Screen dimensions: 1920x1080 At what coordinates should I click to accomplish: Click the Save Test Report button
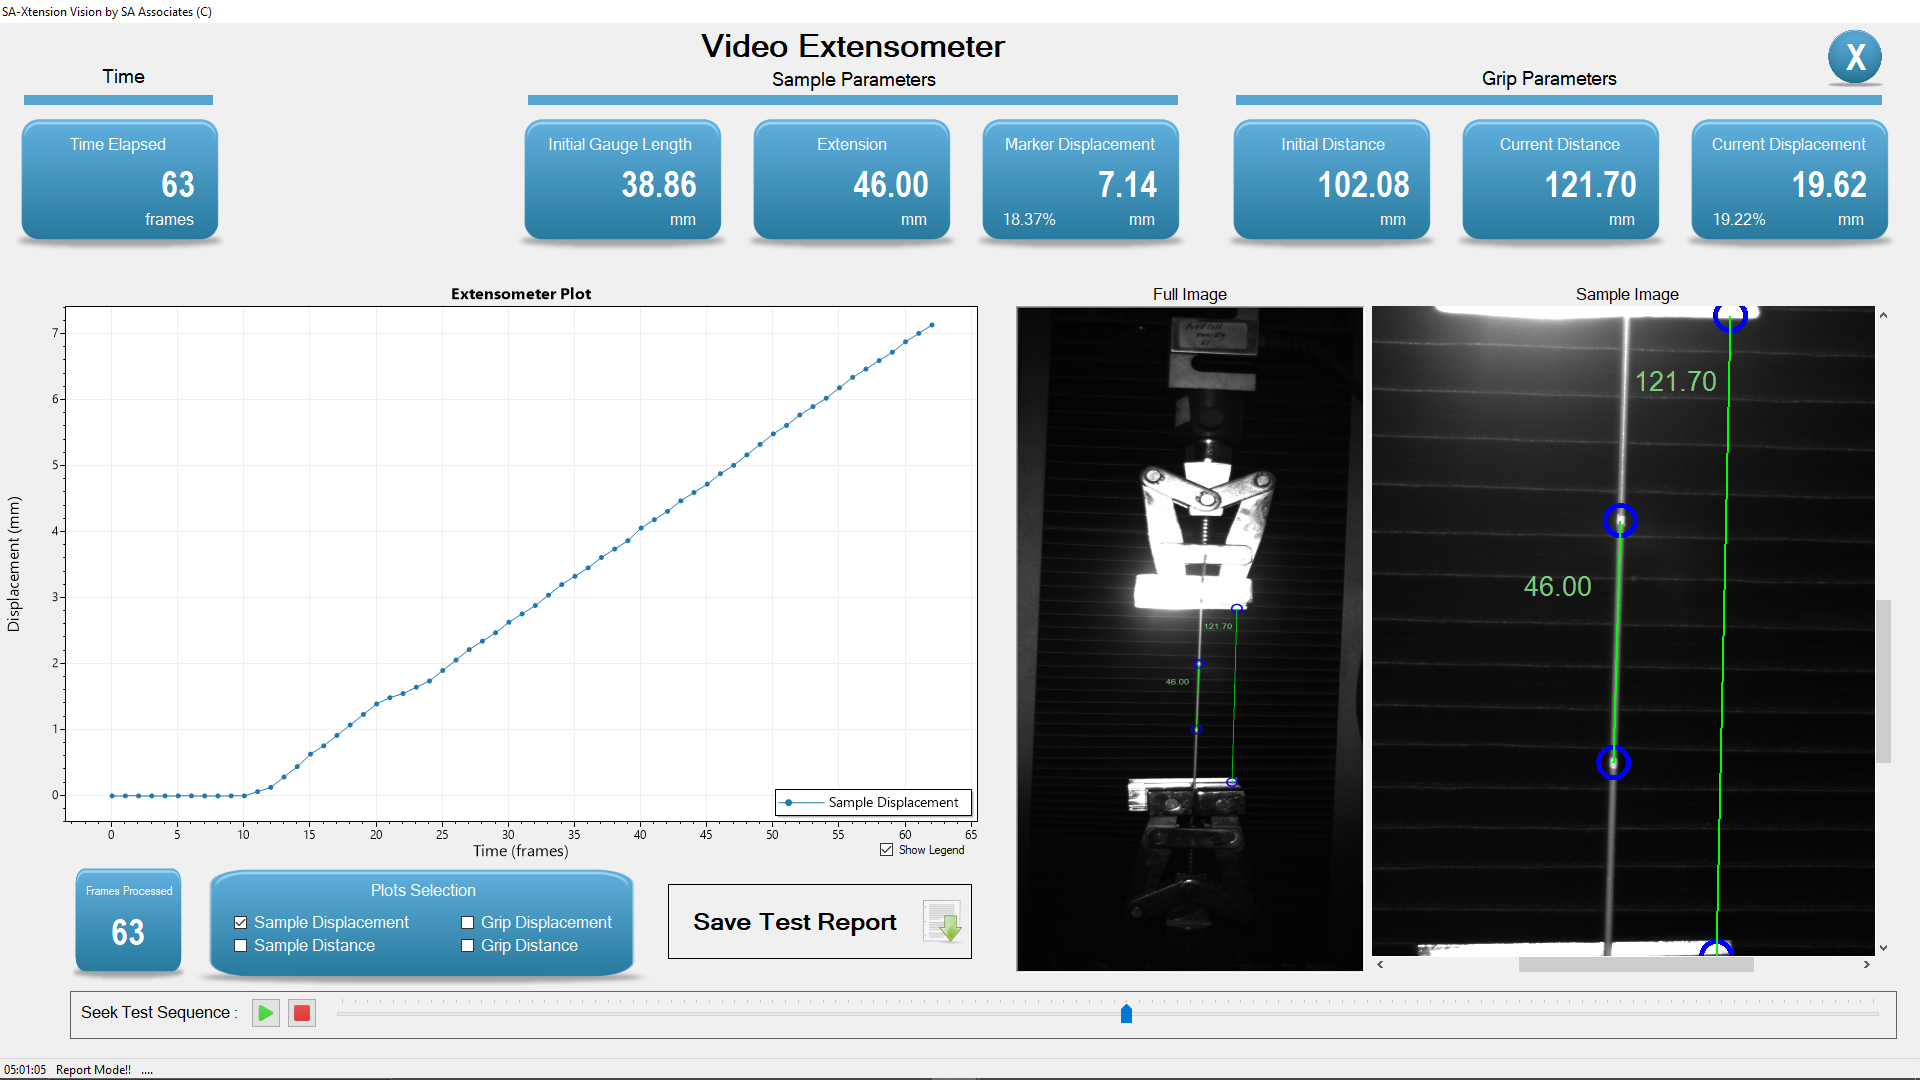pos(820,921)
